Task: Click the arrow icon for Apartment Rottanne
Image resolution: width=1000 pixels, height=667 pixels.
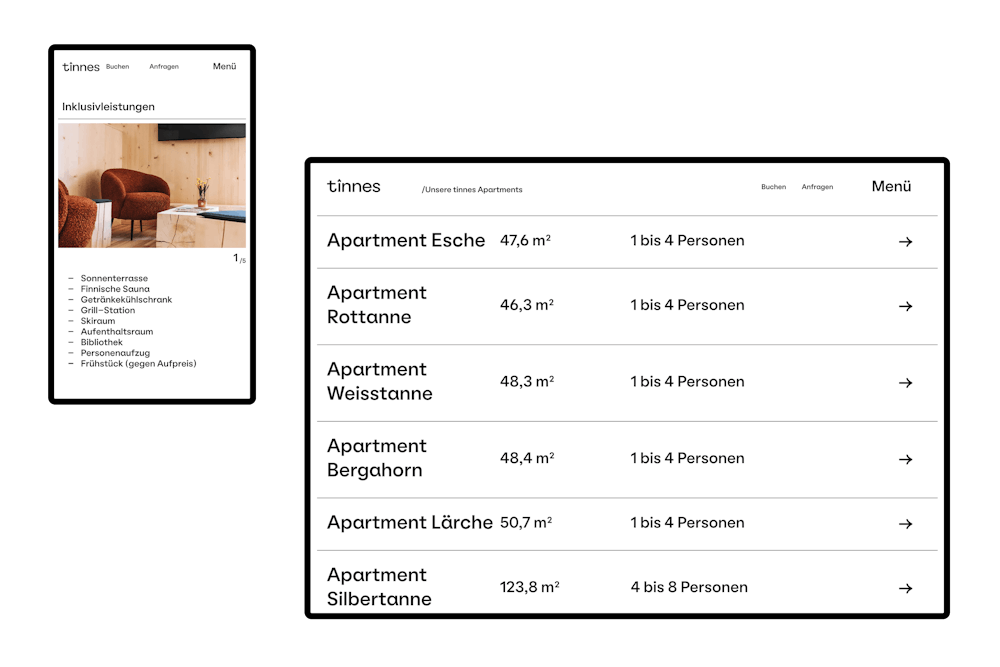Action: point(905,306)
